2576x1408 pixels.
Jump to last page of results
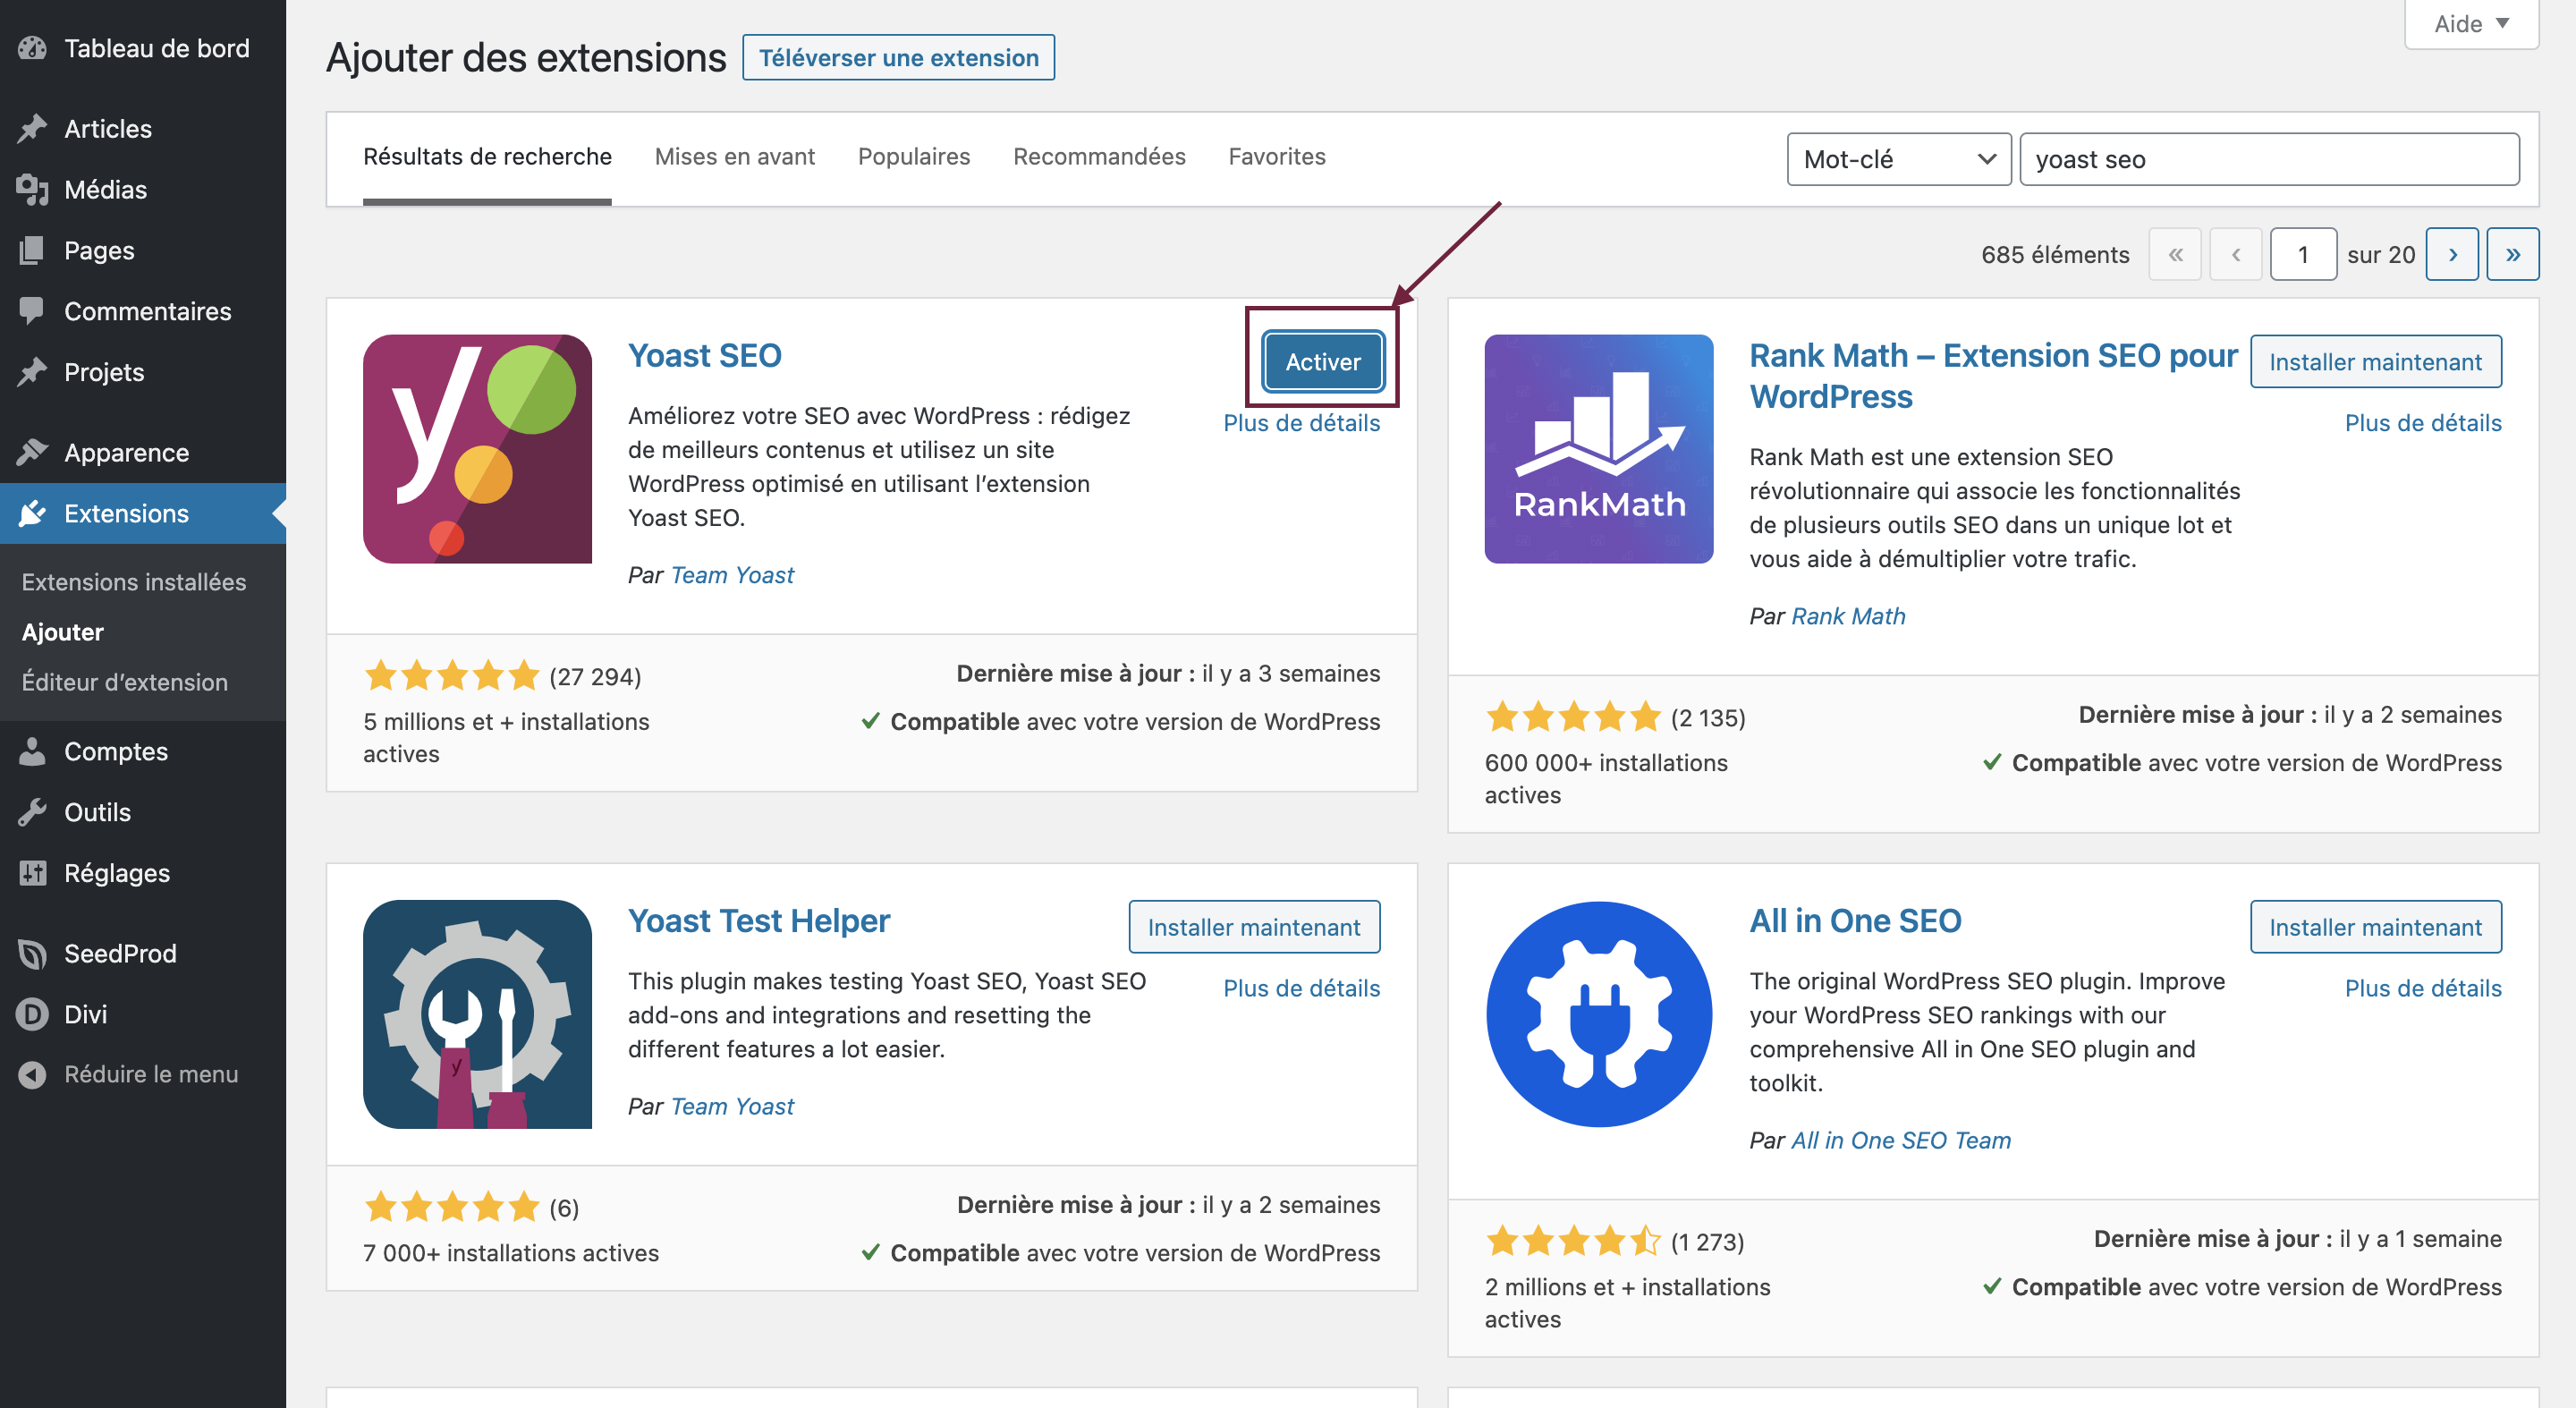[x=2513, y=254]
